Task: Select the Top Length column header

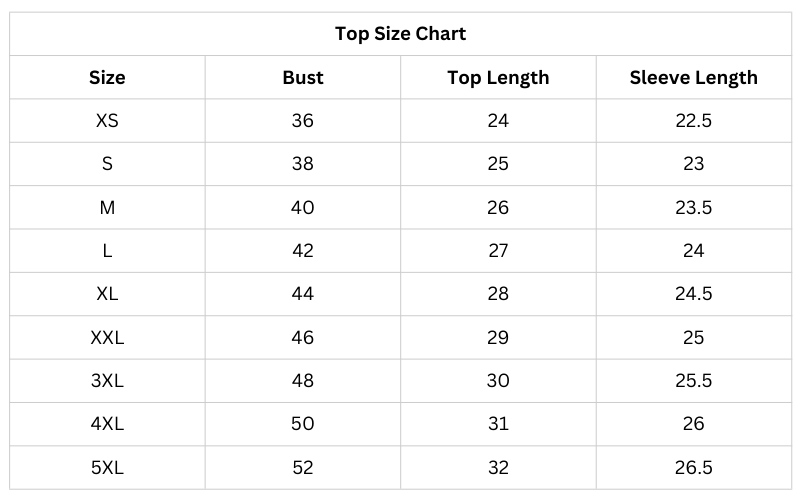Action: coord(498,77)
